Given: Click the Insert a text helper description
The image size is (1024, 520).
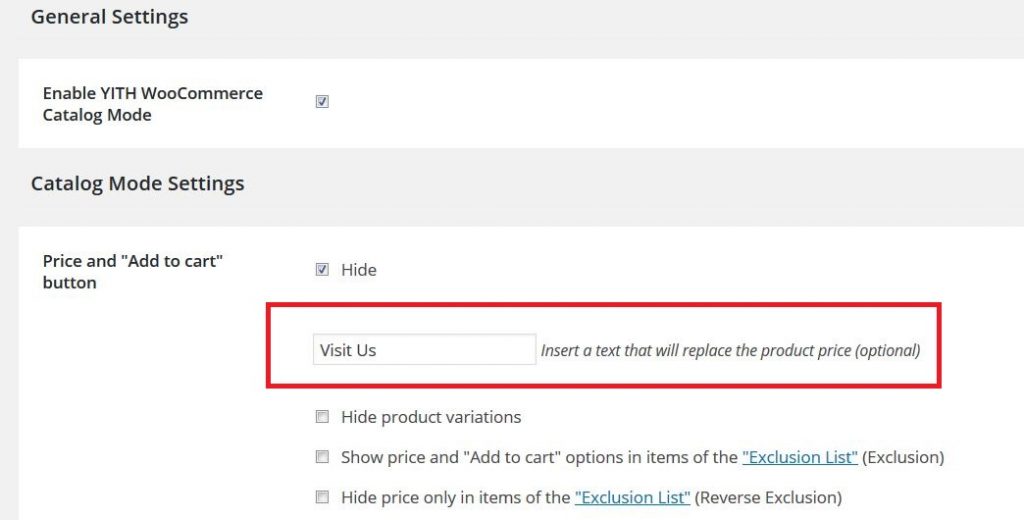Looking at the screenshot, I should click(730, 350).
